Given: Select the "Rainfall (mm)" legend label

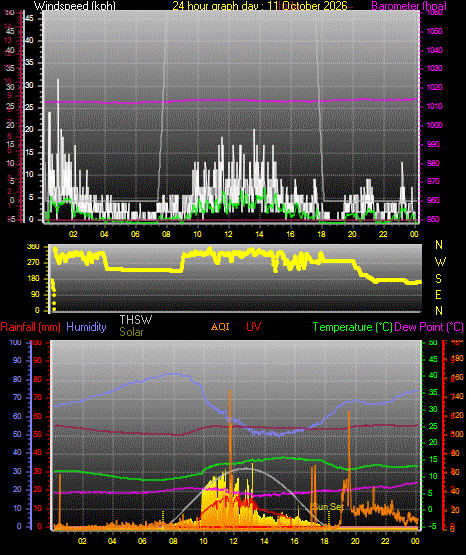Looking at the screenshot, I should (x=30, y=327).
